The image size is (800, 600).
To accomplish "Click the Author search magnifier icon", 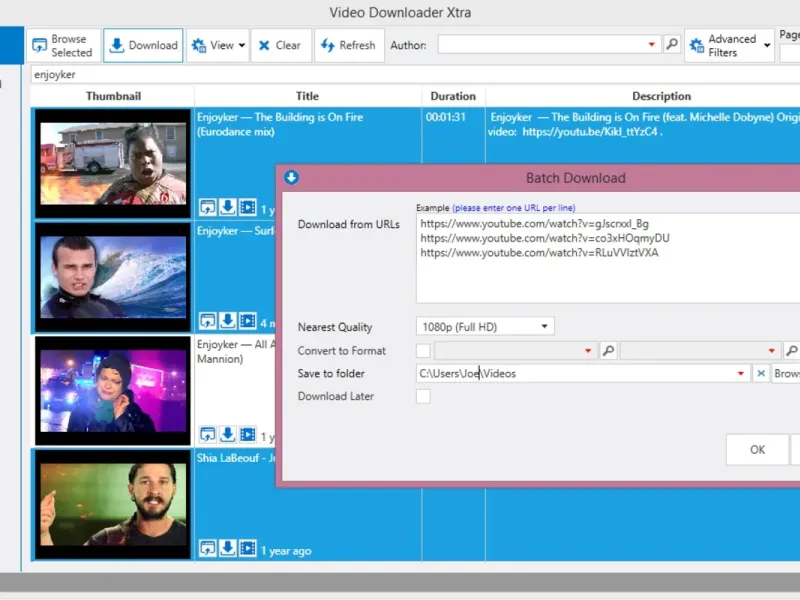I will 672,44.
